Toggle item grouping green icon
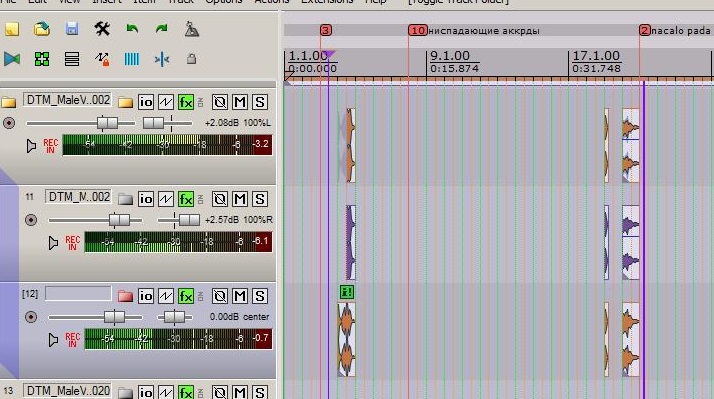Screen dimensions: 714x399 click(x=42, y=59)
